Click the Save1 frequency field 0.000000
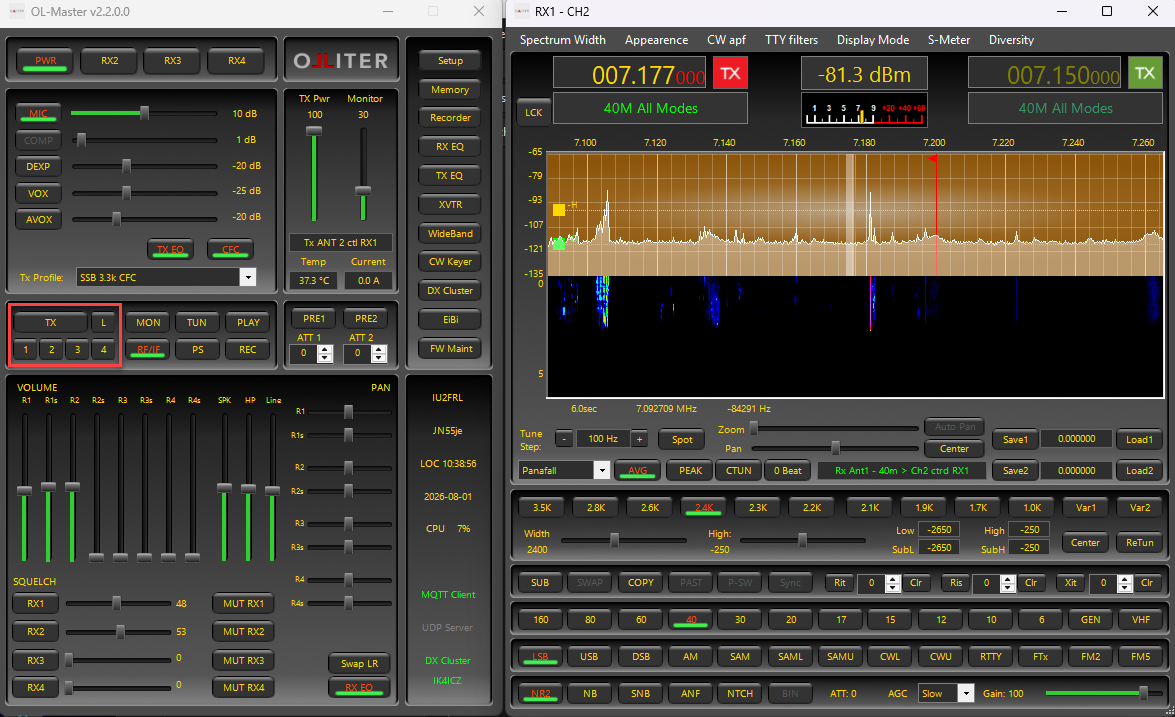This screenshot has width=1175, height=717. (x=1076, y=439)
